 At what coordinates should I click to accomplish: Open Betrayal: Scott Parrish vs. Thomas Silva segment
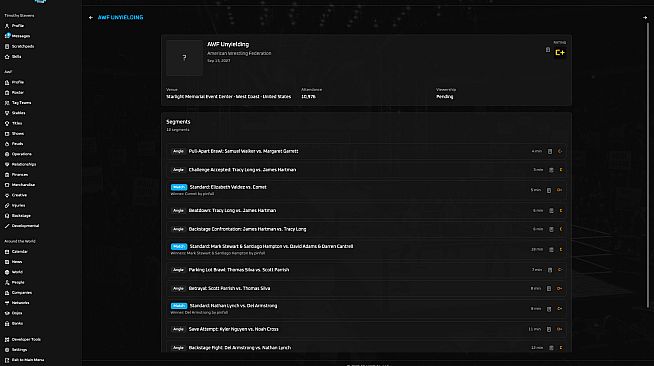coord(366,288)
